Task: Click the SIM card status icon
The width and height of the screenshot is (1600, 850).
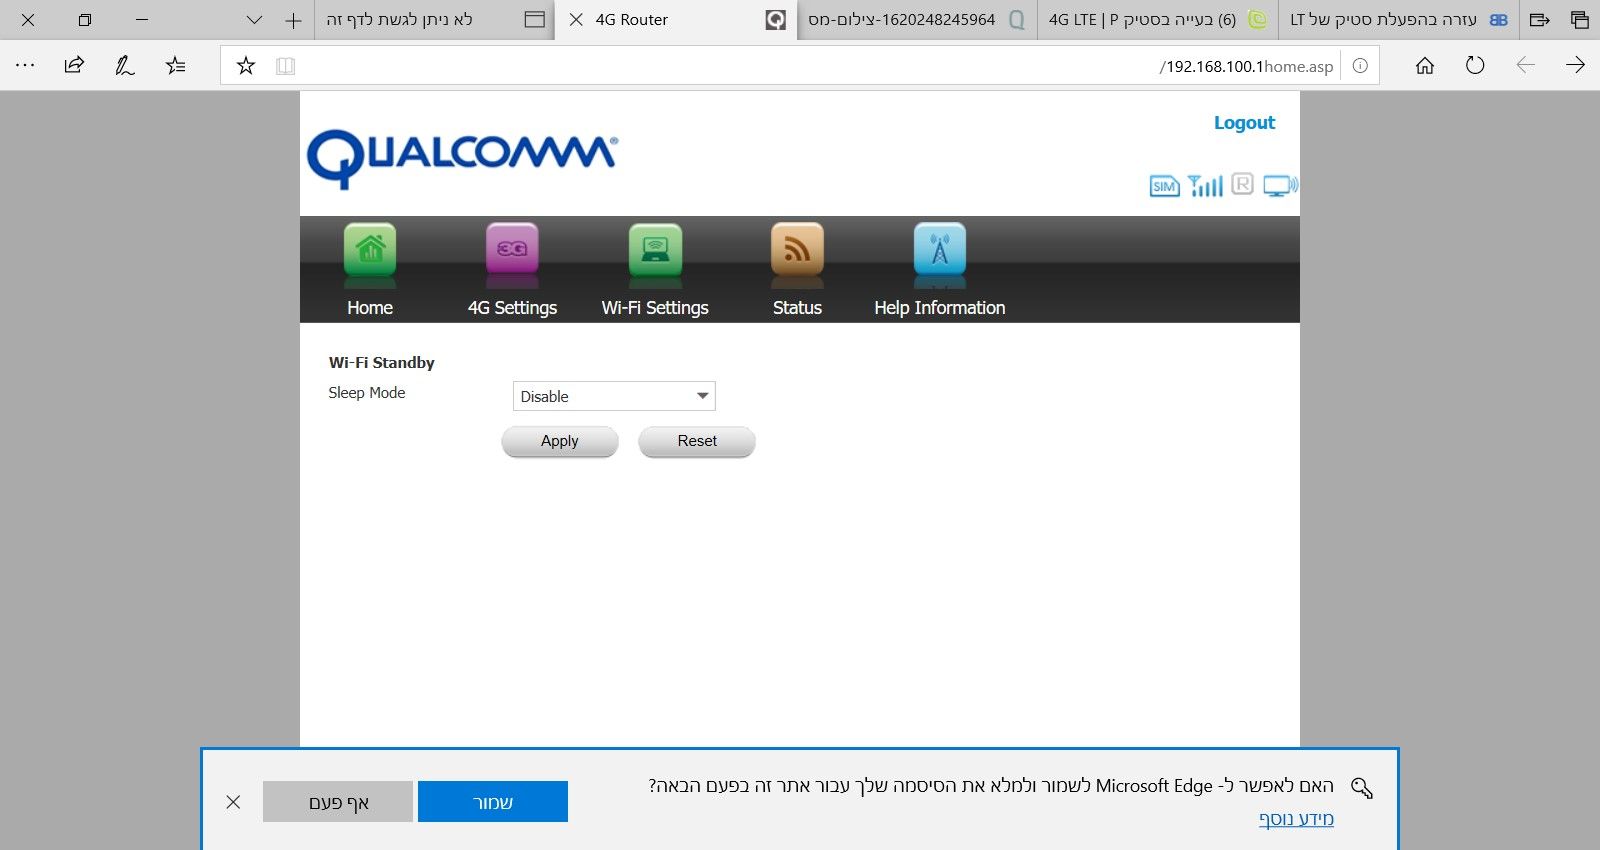Action: coord(1164,186)
